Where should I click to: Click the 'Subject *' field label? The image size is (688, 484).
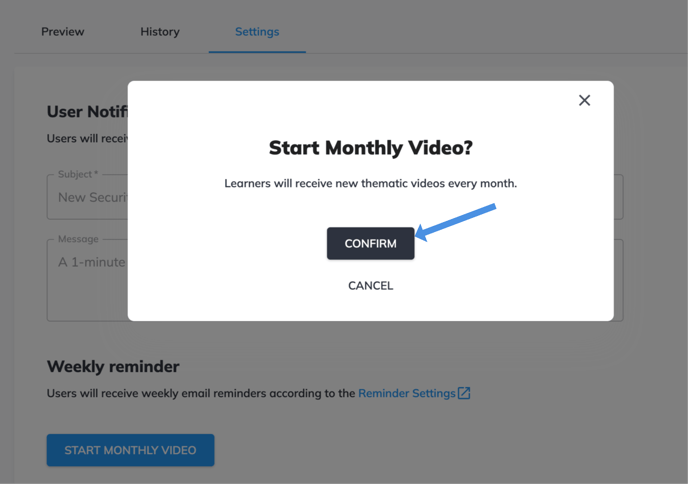point(77,174)
